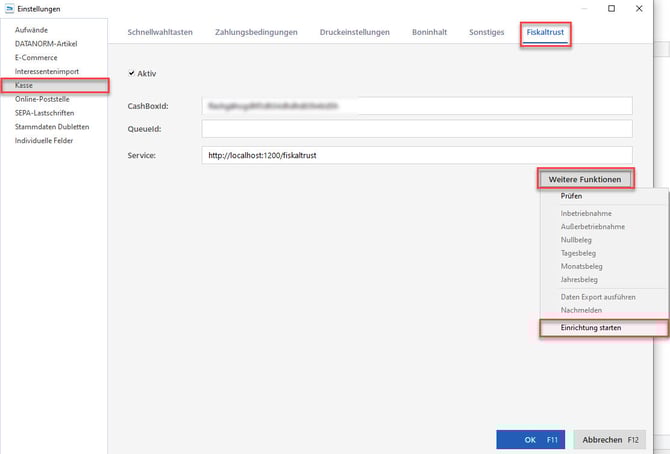
Task: Go to the Druckeinstellungen tab
Action: (355, 32)
